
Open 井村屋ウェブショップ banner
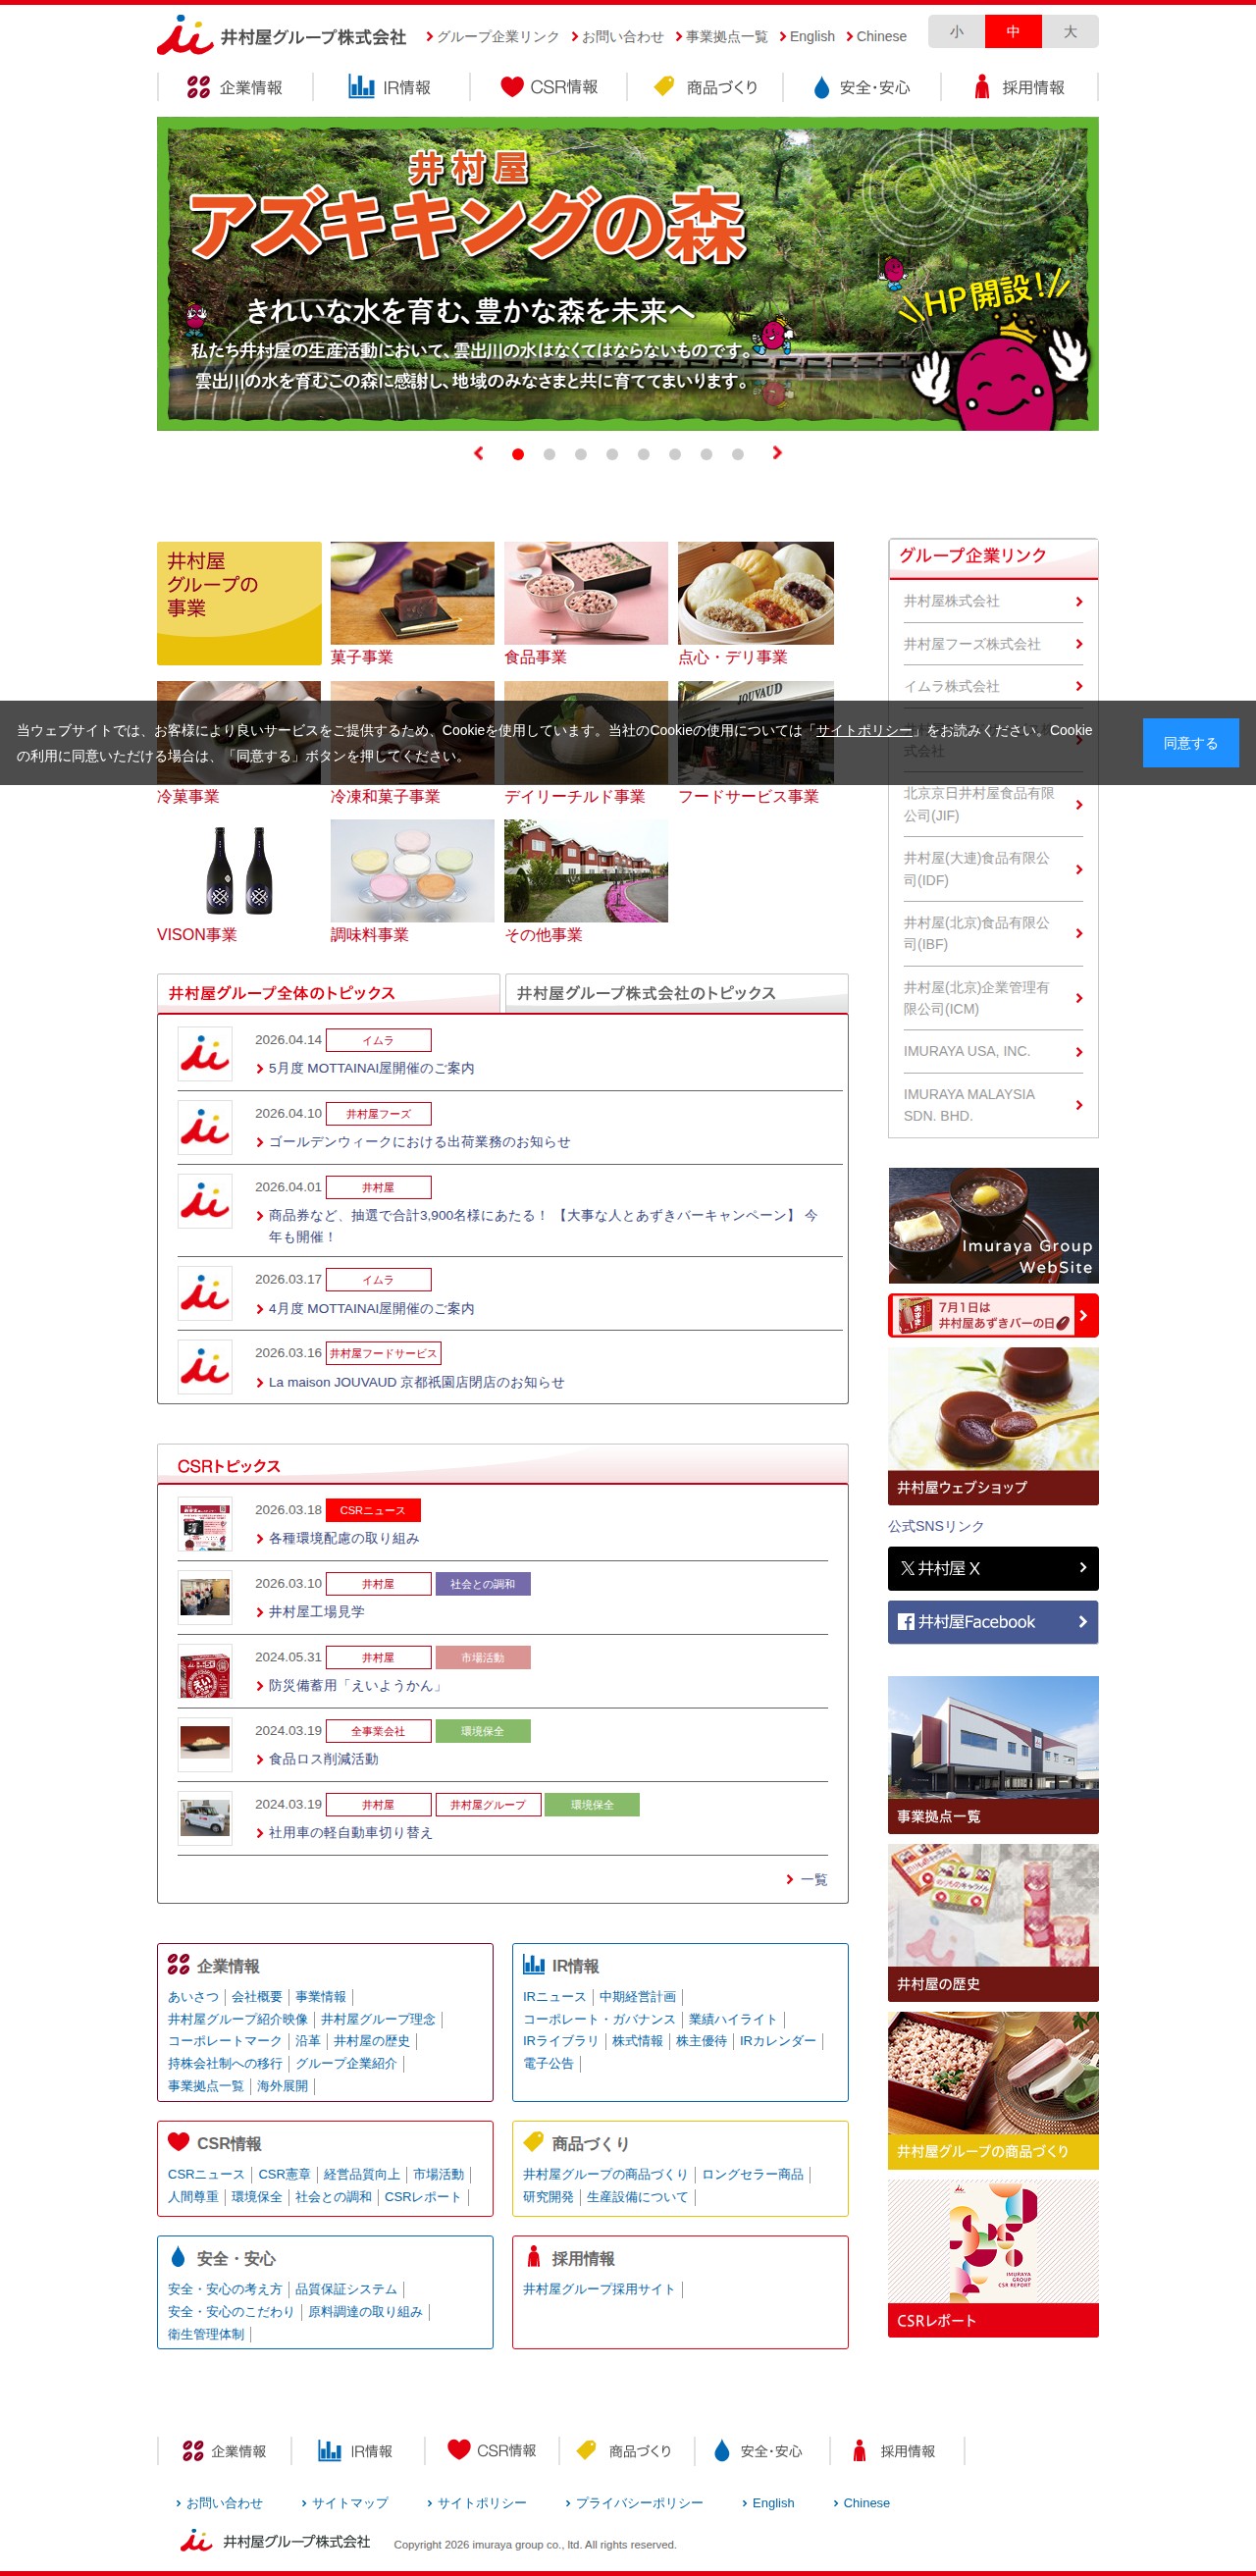[993, 1426]
